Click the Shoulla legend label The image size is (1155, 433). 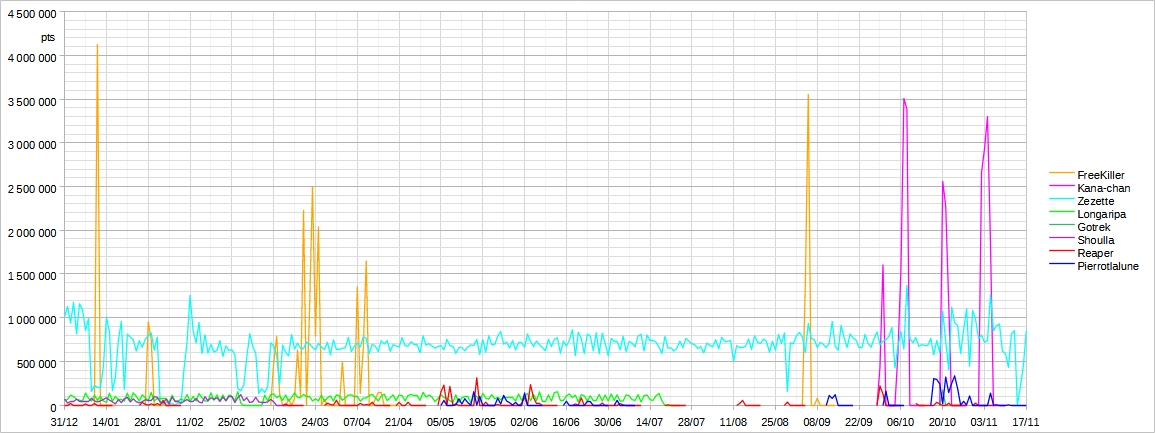coord(1096,240)
